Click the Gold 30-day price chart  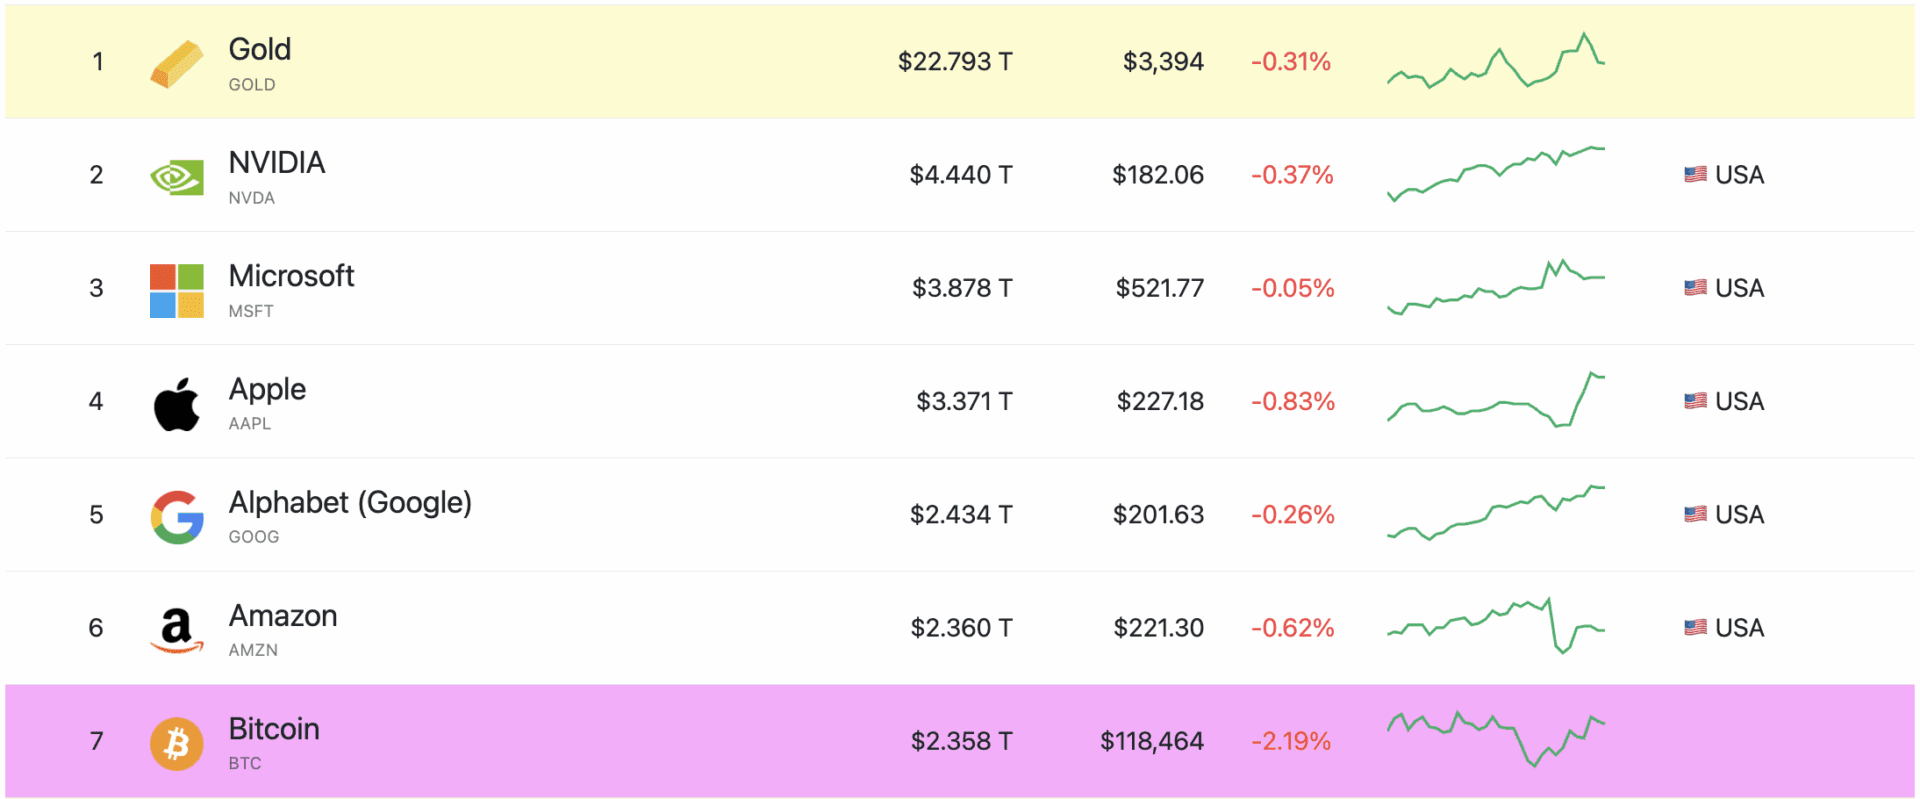click(x=1495, y=62)
